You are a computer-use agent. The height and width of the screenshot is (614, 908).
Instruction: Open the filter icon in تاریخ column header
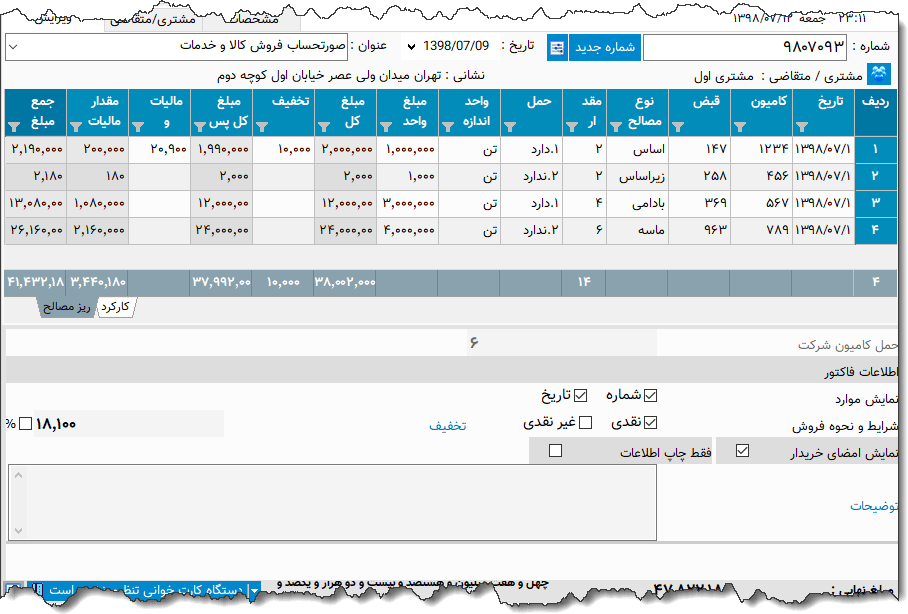[801, 126]
